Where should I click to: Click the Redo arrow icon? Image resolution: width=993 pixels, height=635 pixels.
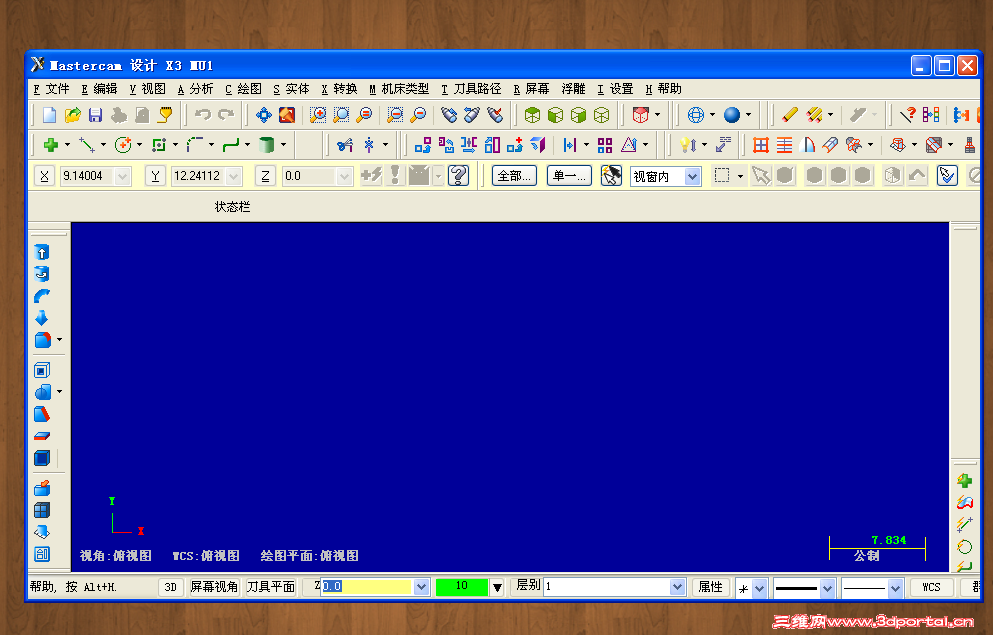click(x=226, y=115)
